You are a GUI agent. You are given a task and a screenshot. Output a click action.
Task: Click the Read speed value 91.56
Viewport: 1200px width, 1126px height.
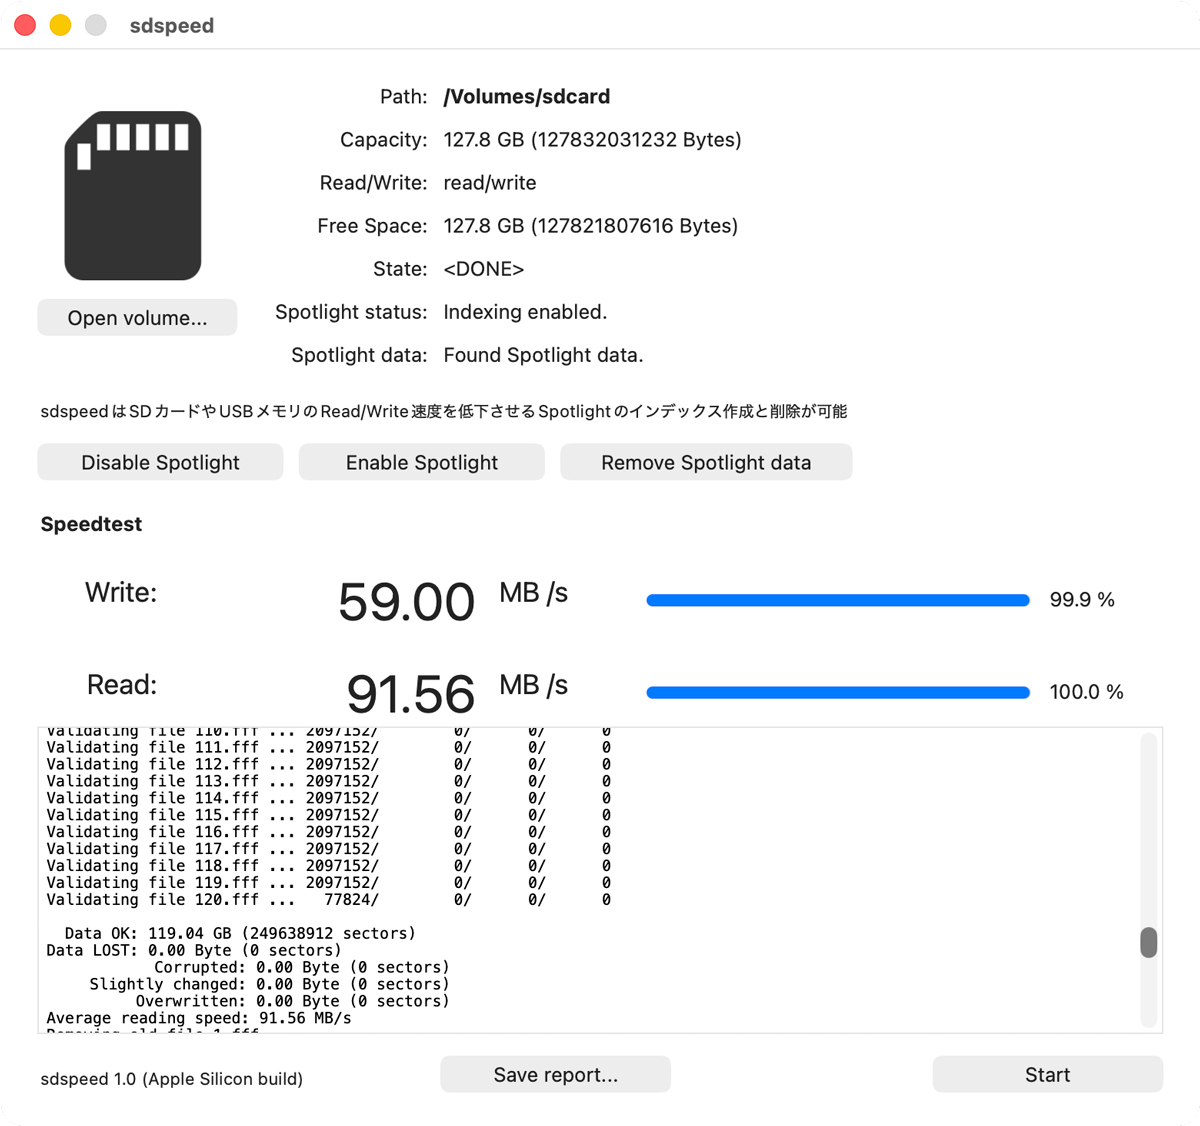410,694
